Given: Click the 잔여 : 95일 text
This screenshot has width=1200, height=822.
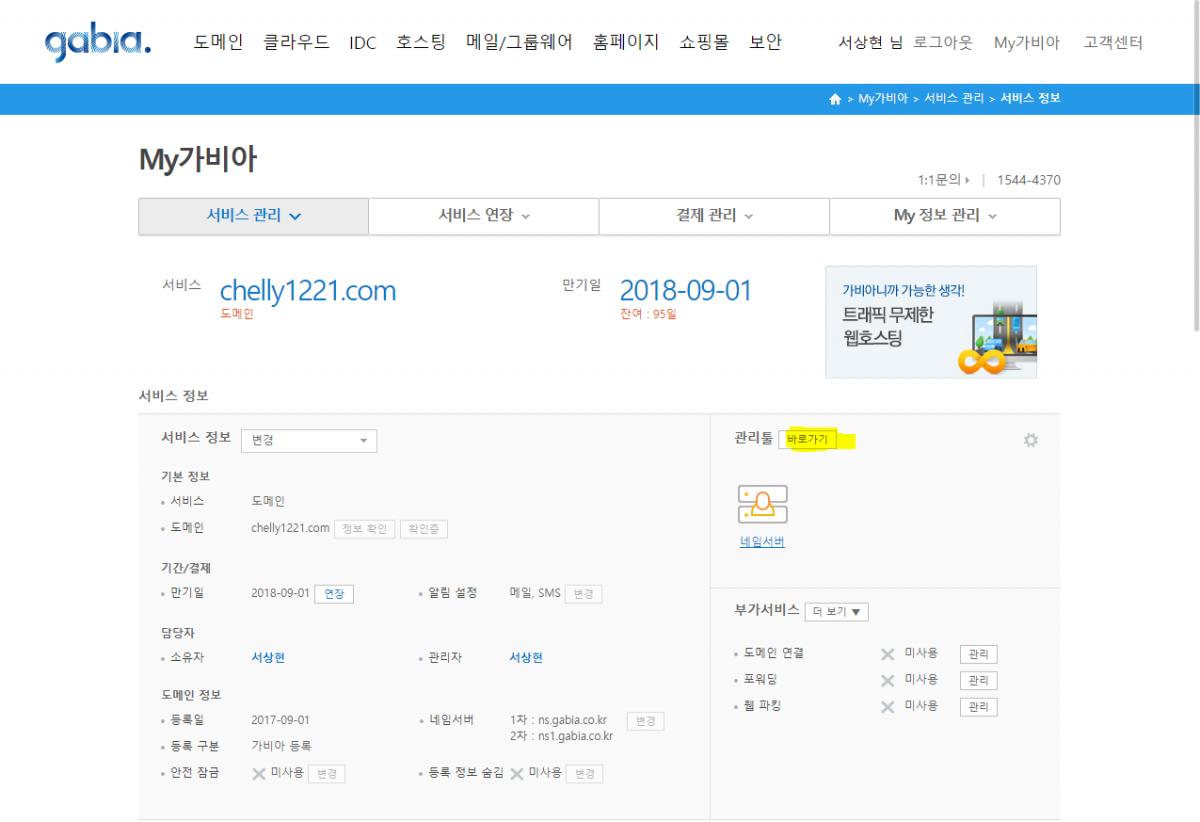Looking at the screenshot, I should [648, 314].
